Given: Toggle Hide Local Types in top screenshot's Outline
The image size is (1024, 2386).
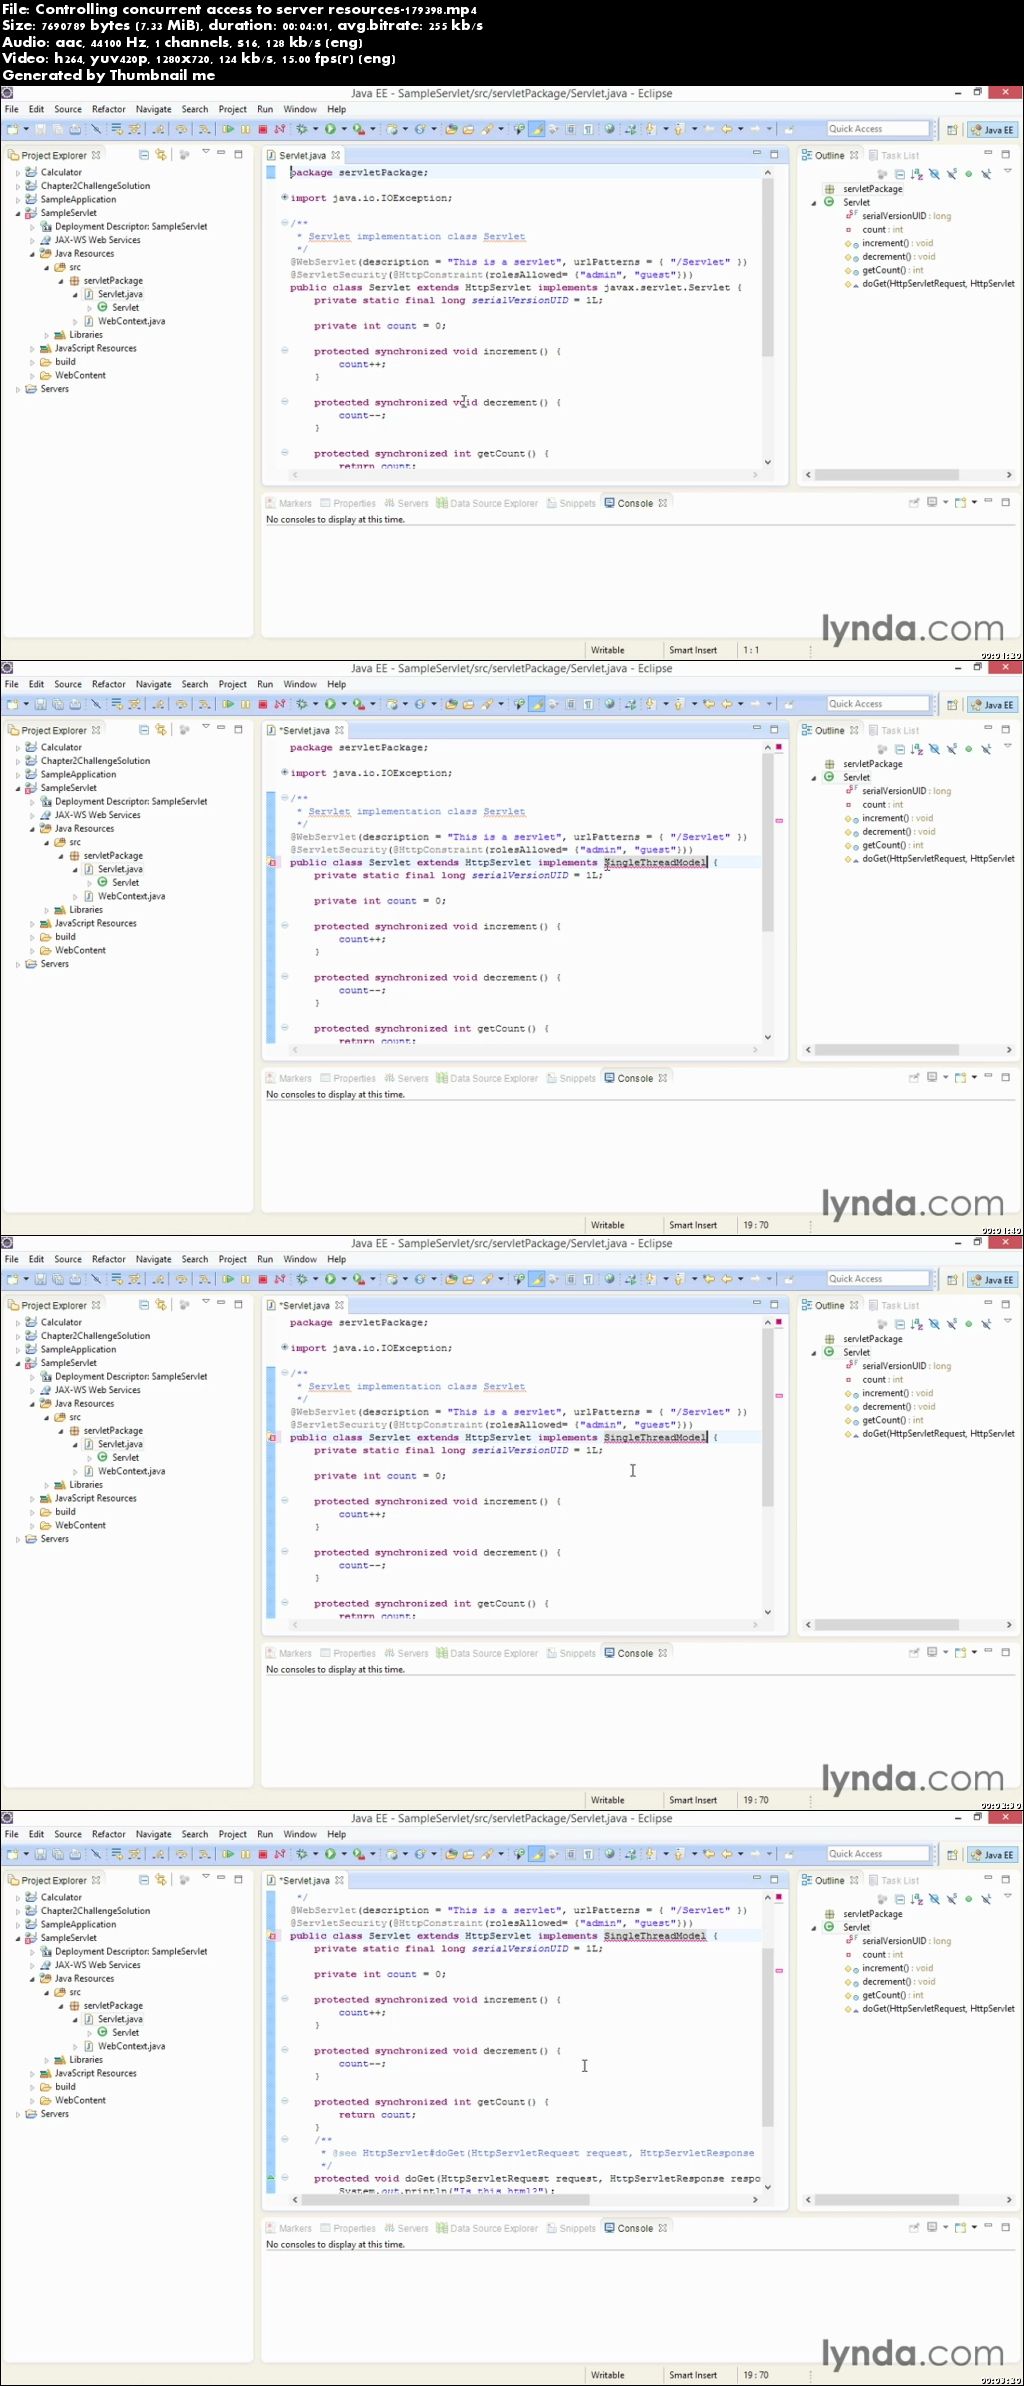Looking at the screenshot, I should click(985, 174).
